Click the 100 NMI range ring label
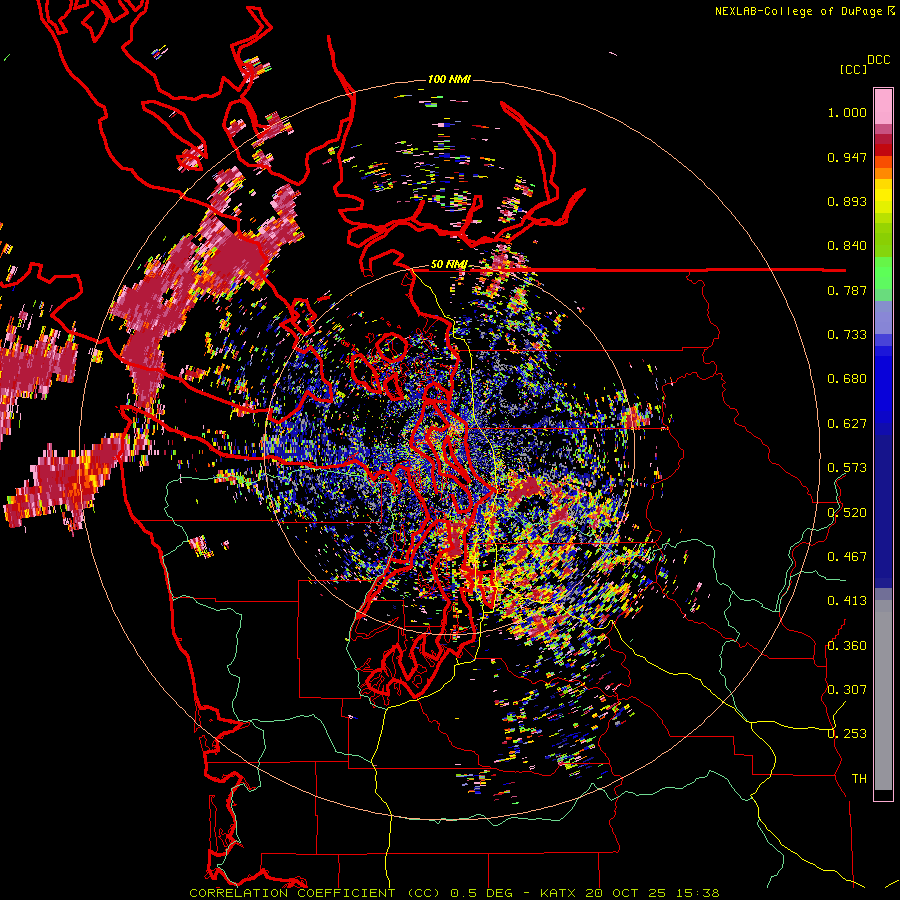 tap(449, 79)
